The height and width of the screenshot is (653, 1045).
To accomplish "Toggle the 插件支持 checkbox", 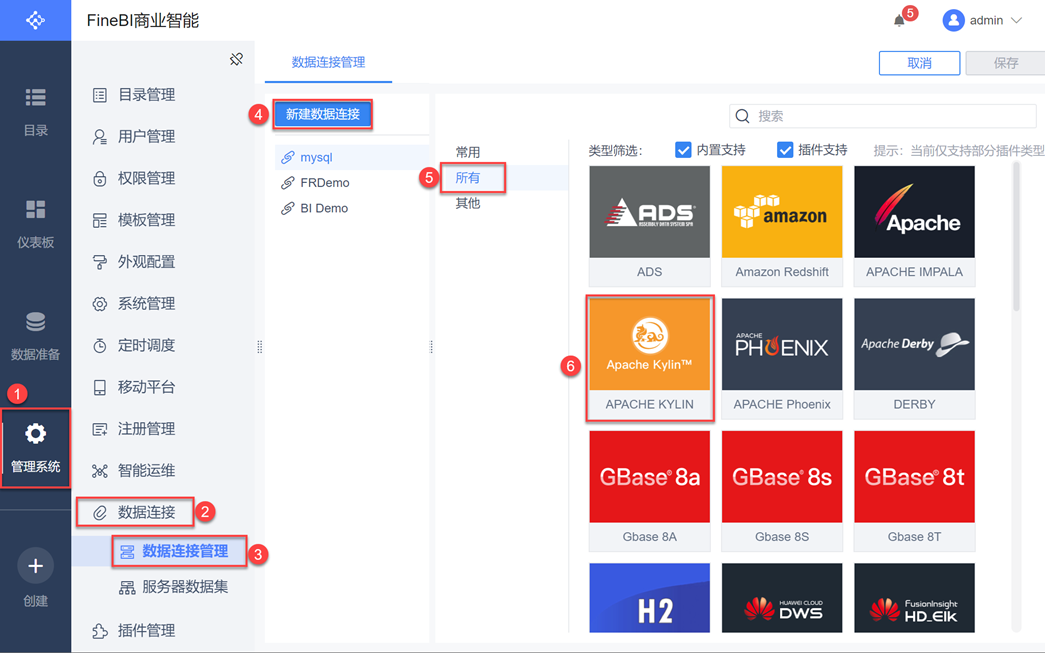I will (785, 150).
